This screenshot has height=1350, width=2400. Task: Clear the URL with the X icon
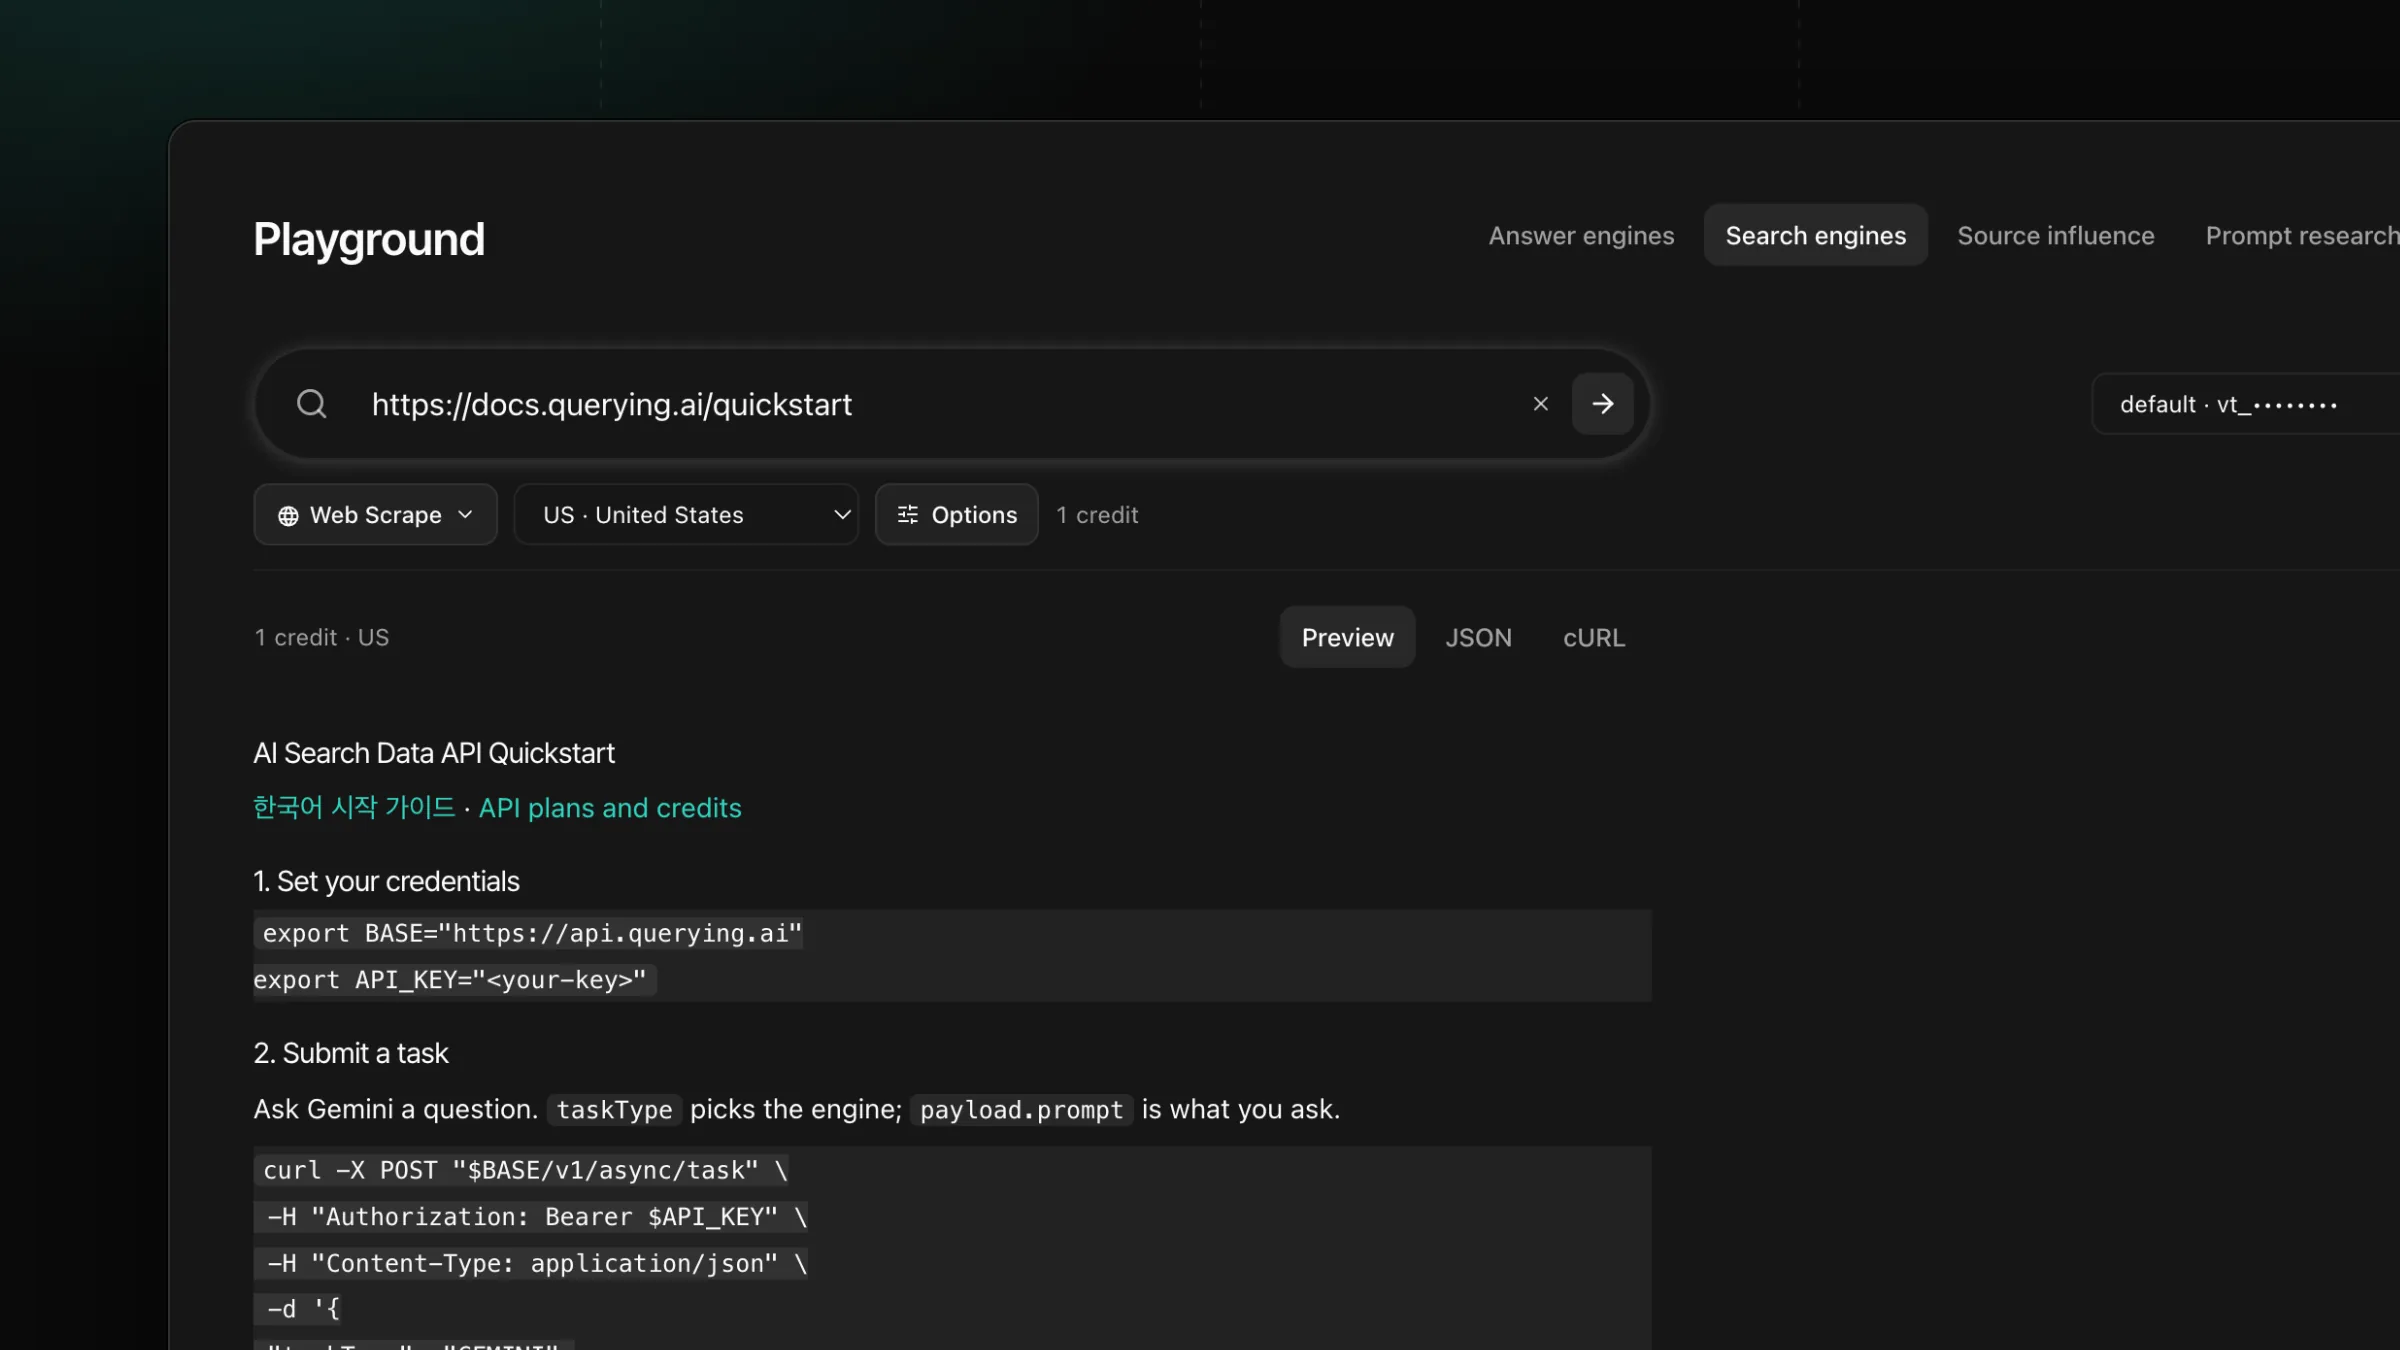point(1540,404)
